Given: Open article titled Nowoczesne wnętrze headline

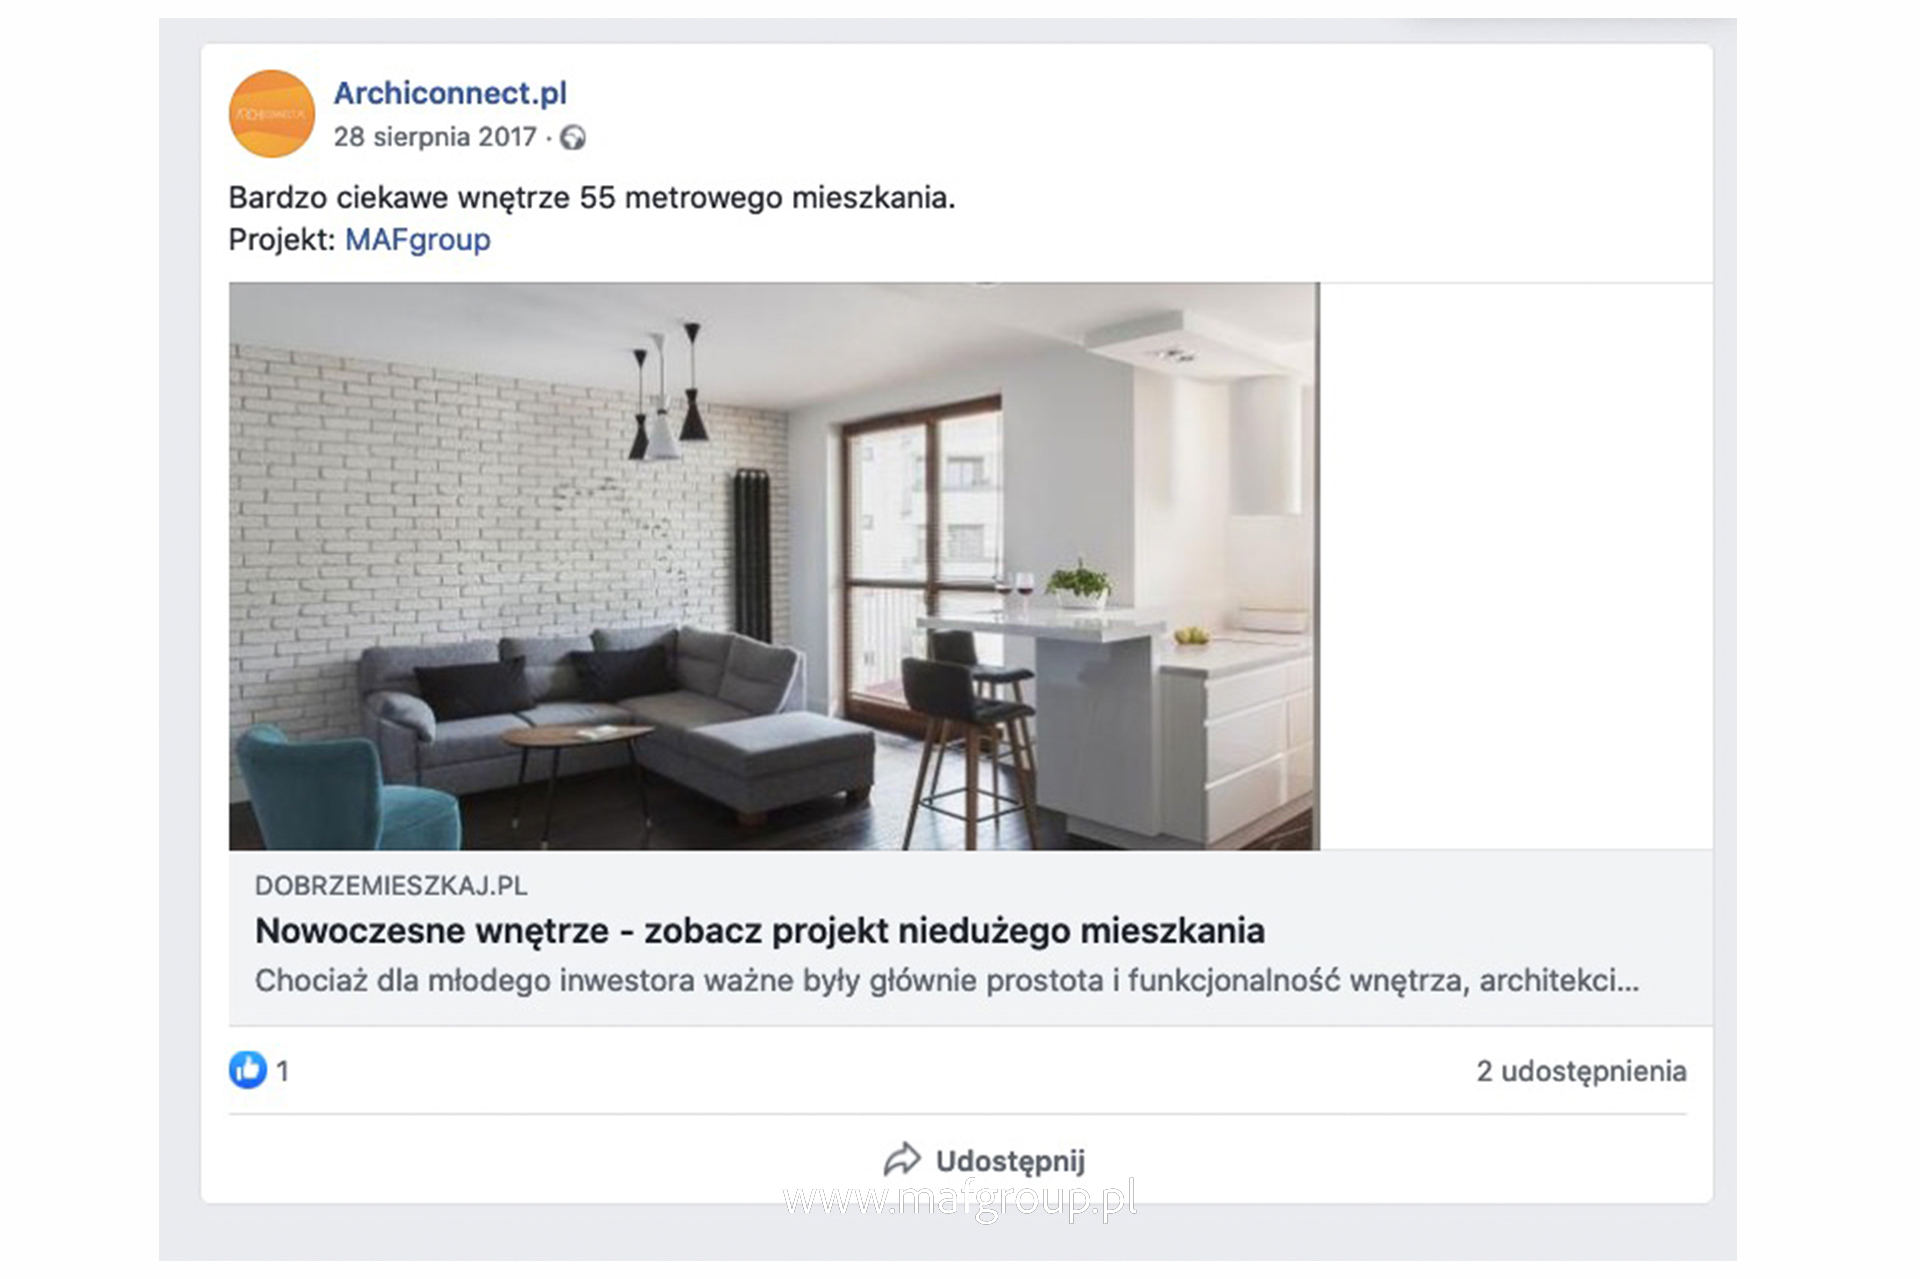Looking at the screenshot, I should pos(760,931).
